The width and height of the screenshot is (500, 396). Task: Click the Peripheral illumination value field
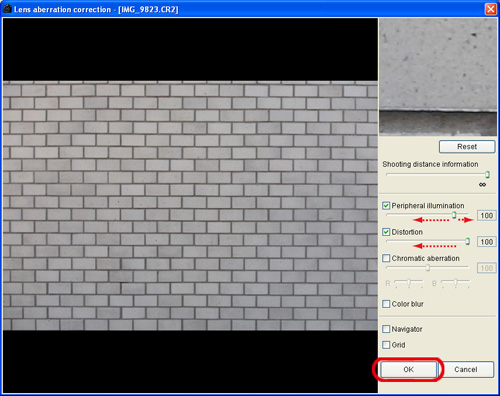[x=486, y=216]
